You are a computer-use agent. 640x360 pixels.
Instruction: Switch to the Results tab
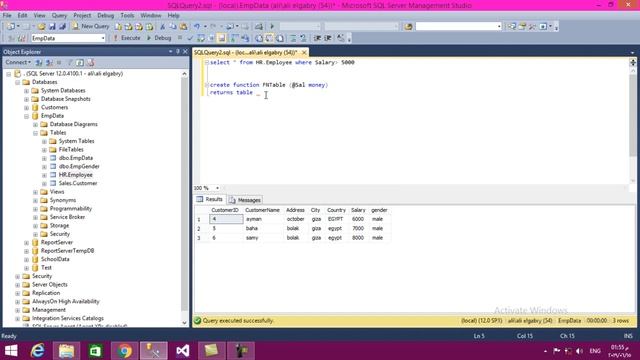pos(210,199)
